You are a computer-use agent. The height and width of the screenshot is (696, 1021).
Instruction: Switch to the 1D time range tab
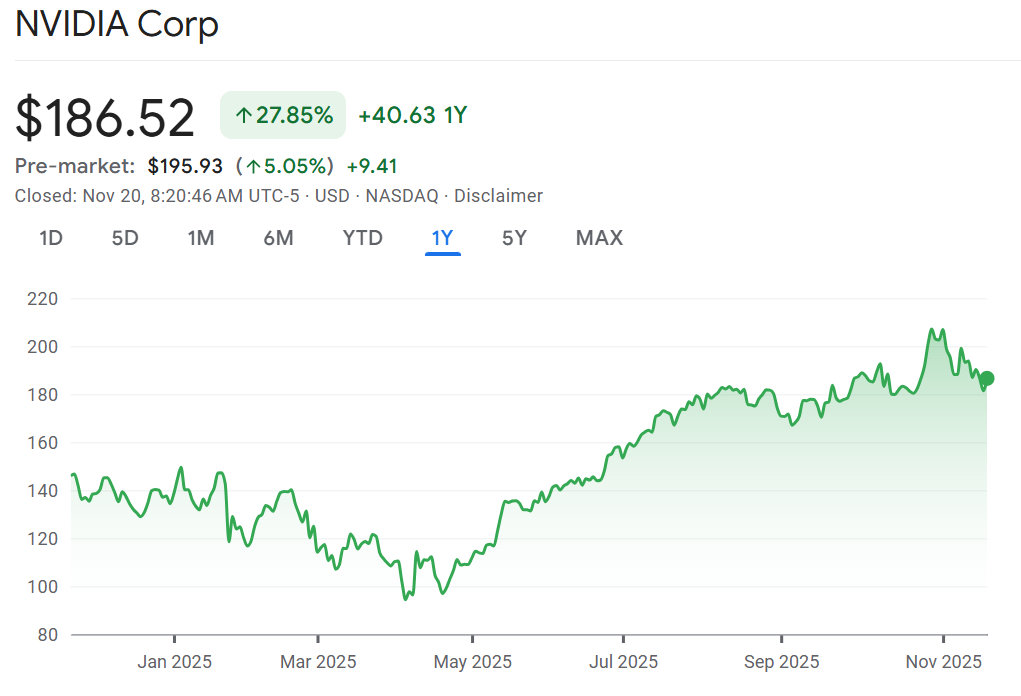coord(51,238)
